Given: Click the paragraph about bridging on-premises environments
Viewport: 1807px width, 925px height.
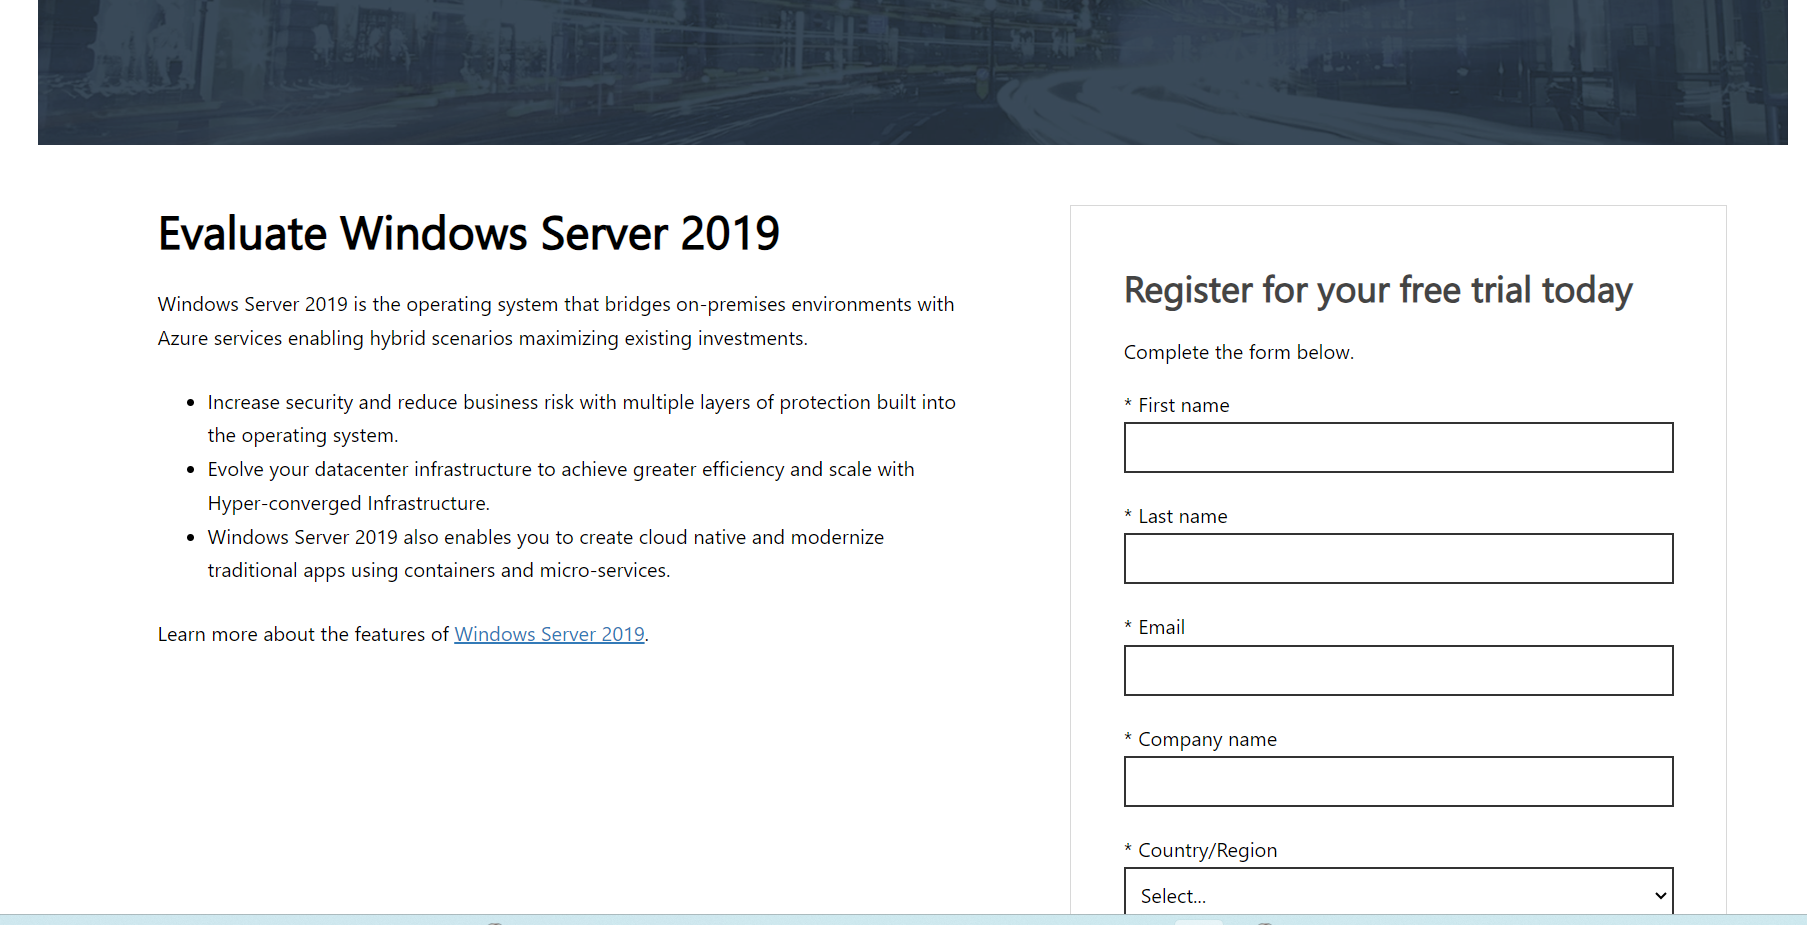Looking at the screenshot, I should tap(556, 321).
